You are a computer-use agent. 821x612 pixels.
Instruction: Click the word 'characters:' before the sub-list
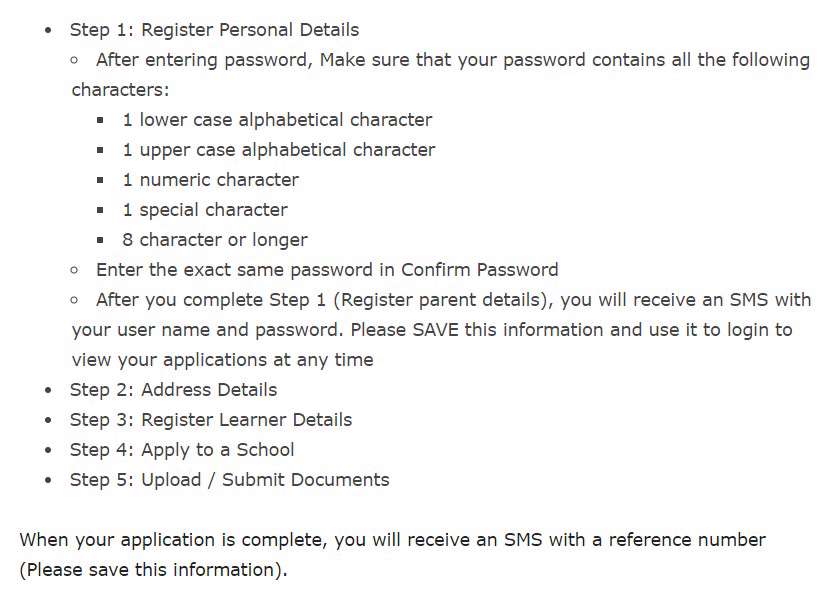120,90
